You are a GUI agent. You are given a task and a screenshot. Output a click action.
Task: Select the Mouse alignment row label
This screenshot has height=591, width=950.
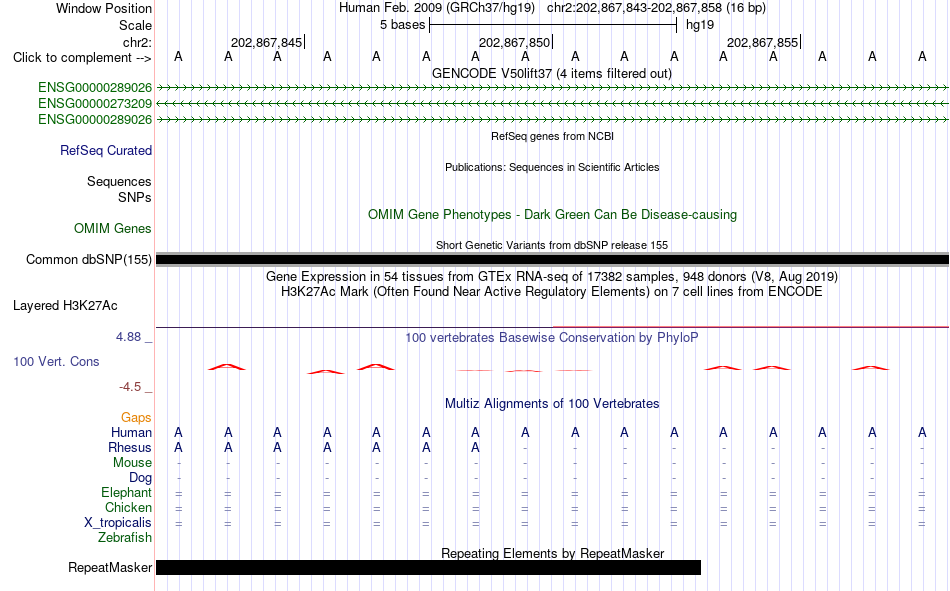click(x=132, y=462)
